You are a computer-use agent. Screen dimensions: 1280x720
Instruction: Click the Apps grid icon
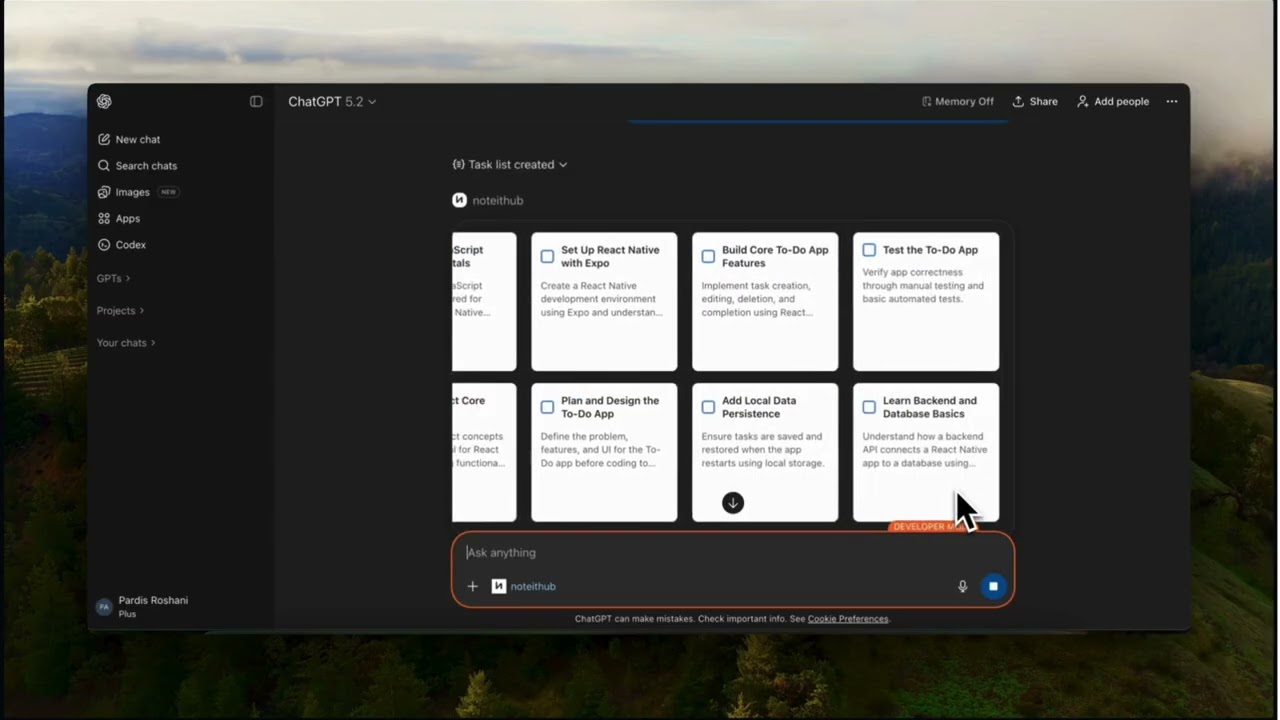click(104, 218)
